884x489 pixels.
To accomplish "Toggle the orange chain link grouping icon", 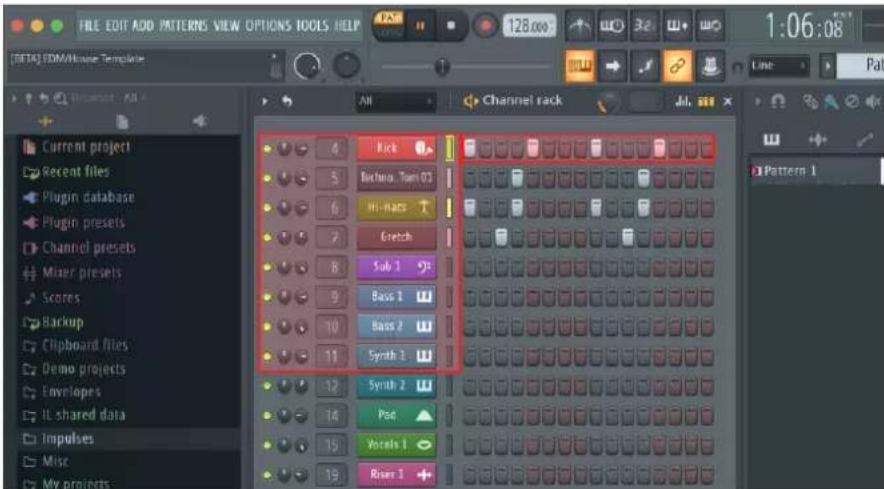I will click(677, 67).
